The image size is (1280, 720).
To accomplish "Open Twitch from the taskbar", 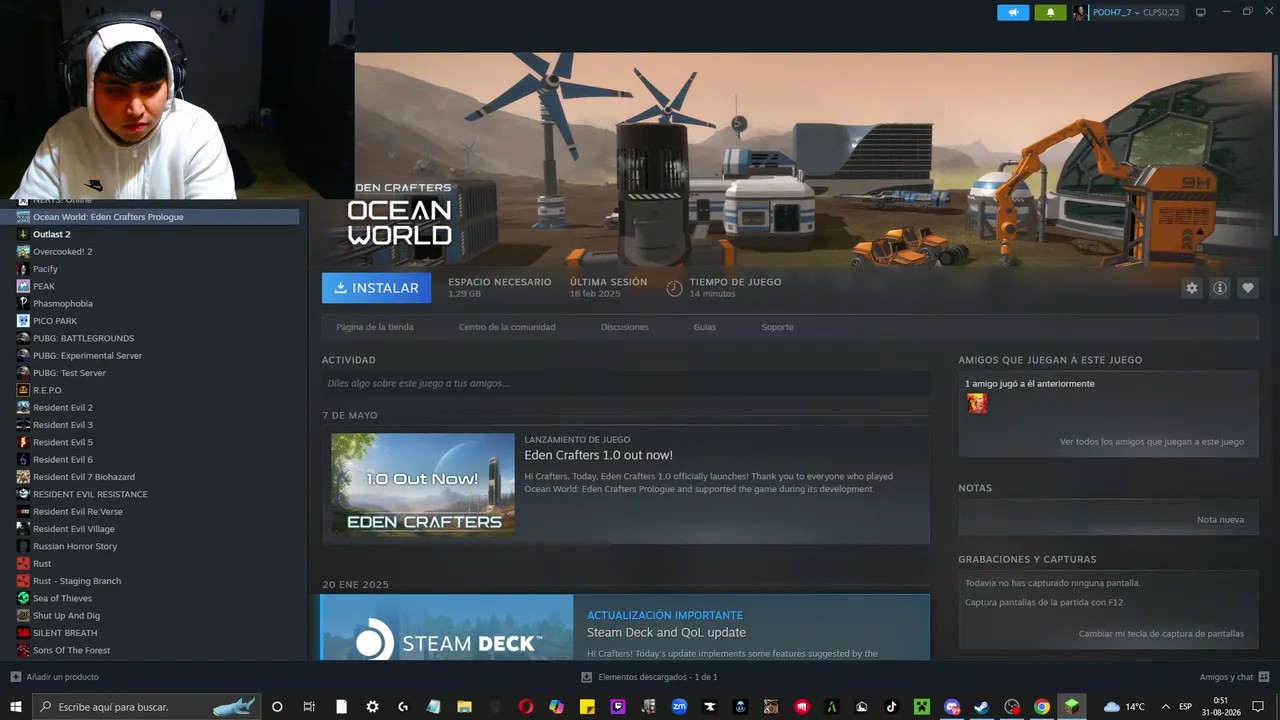I will point(618,707).
